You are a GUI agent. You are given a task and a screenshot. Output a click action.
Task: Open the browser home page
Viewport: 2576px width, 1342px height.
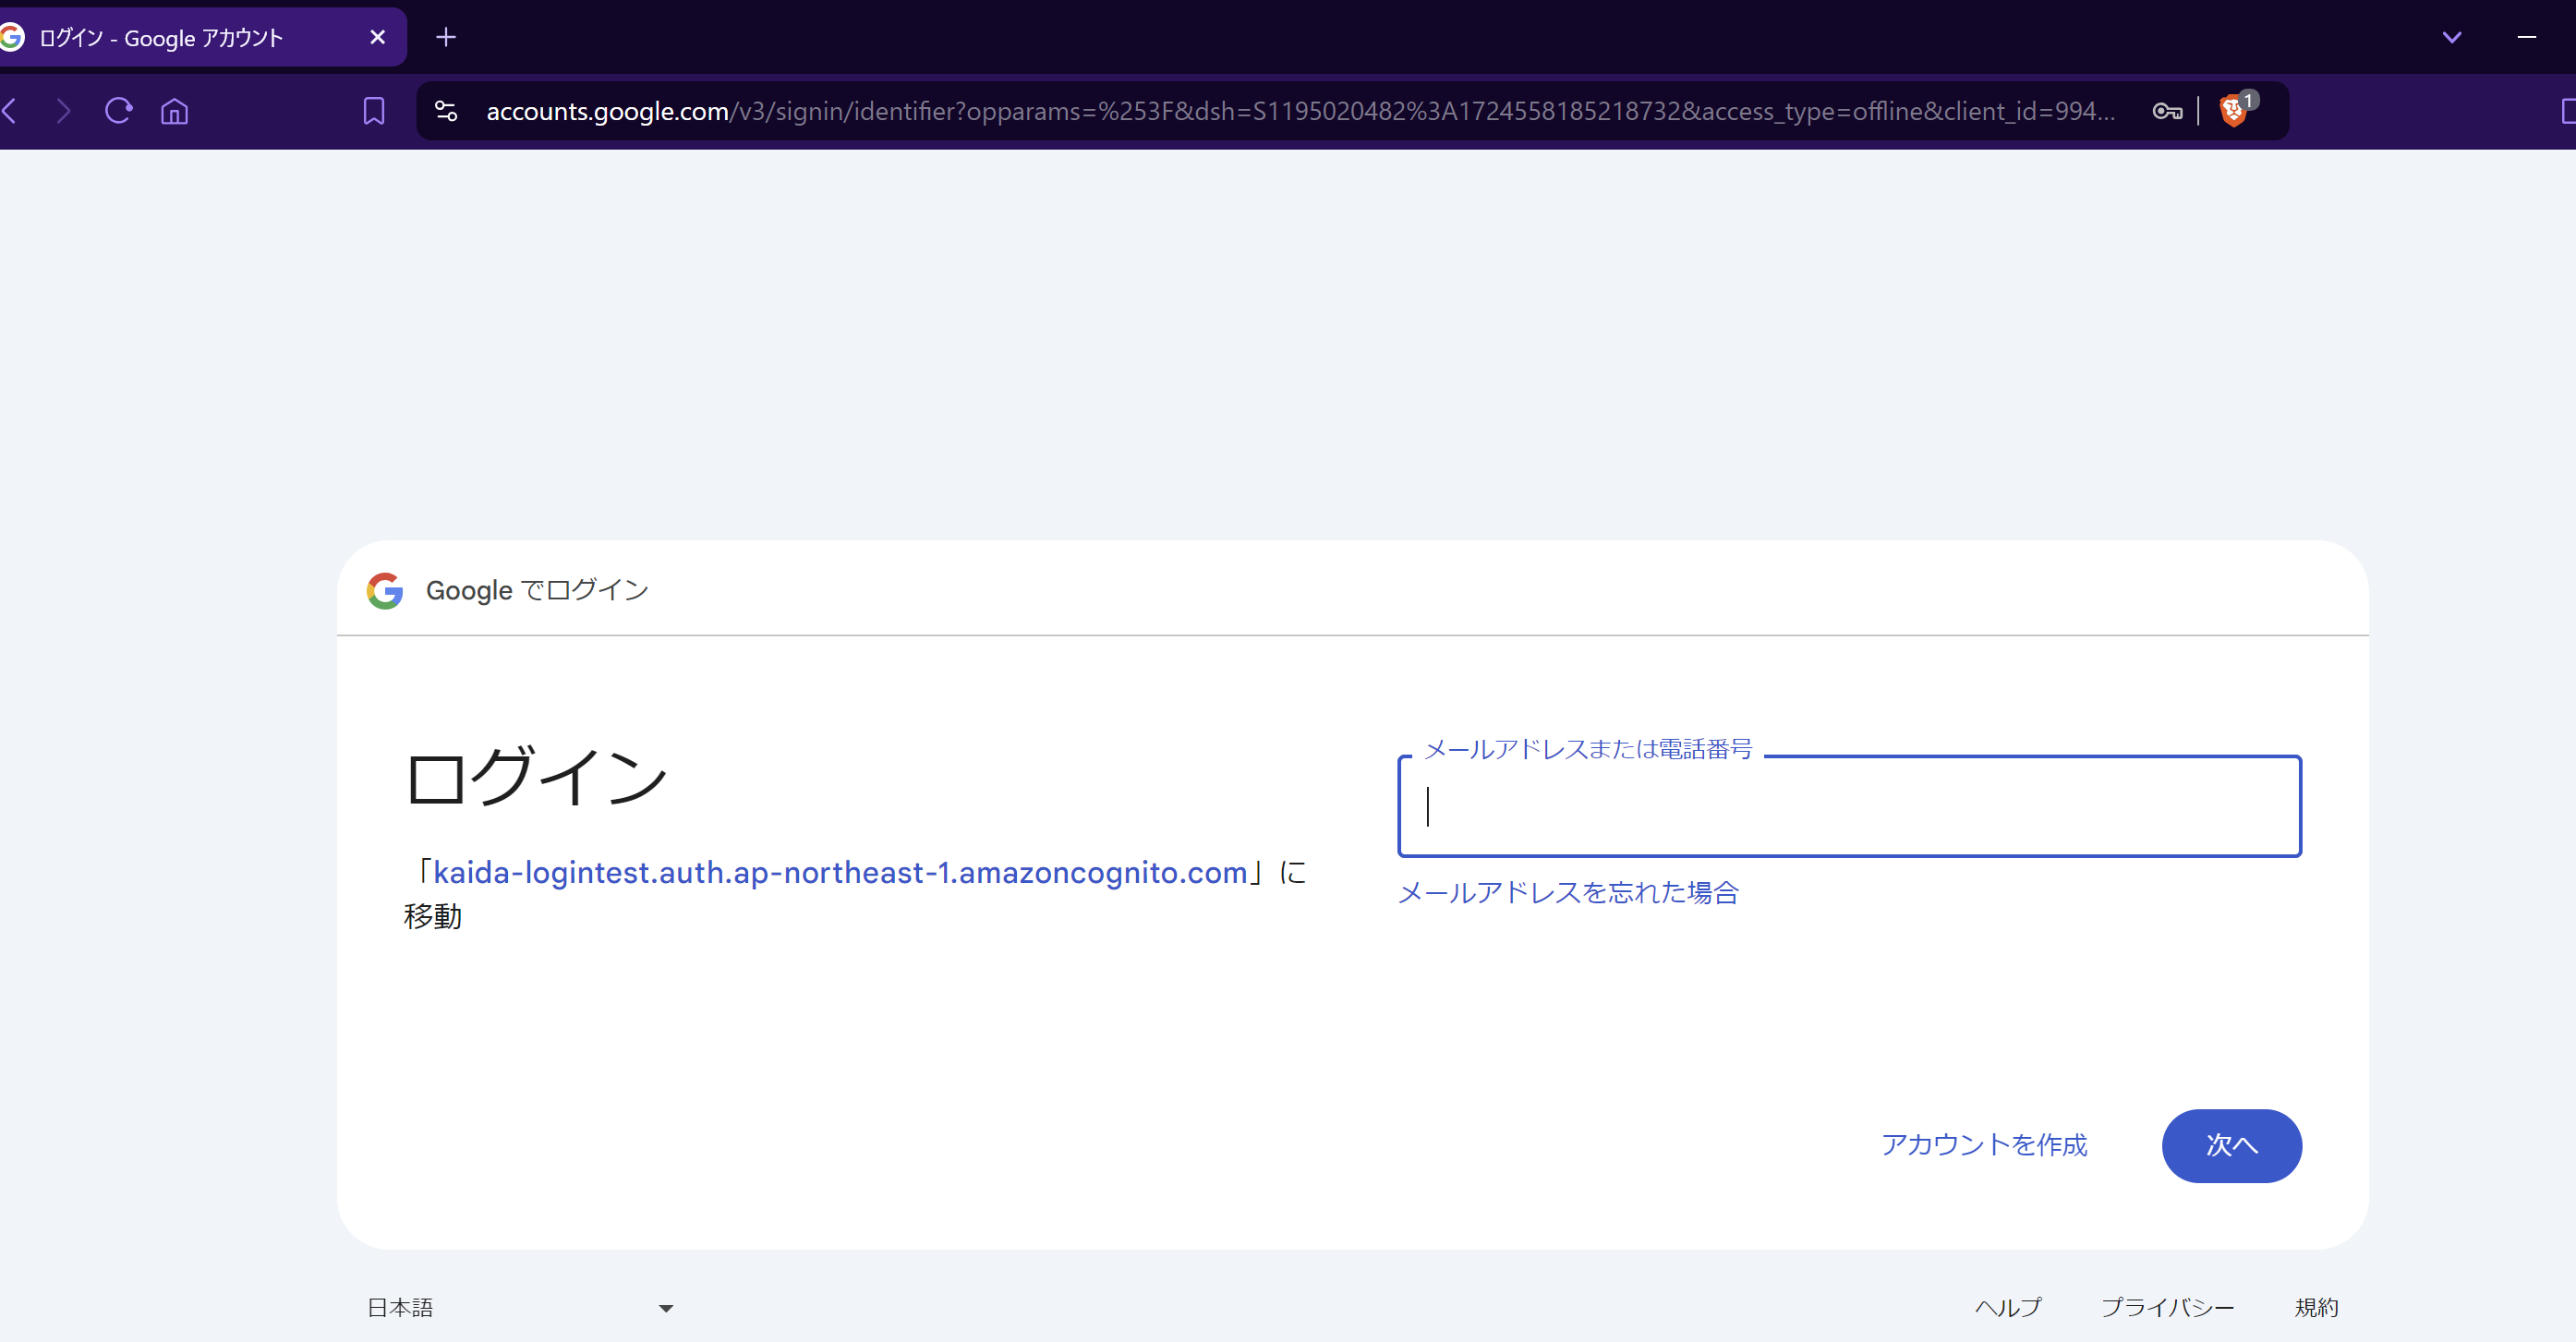tap(174, 111)
